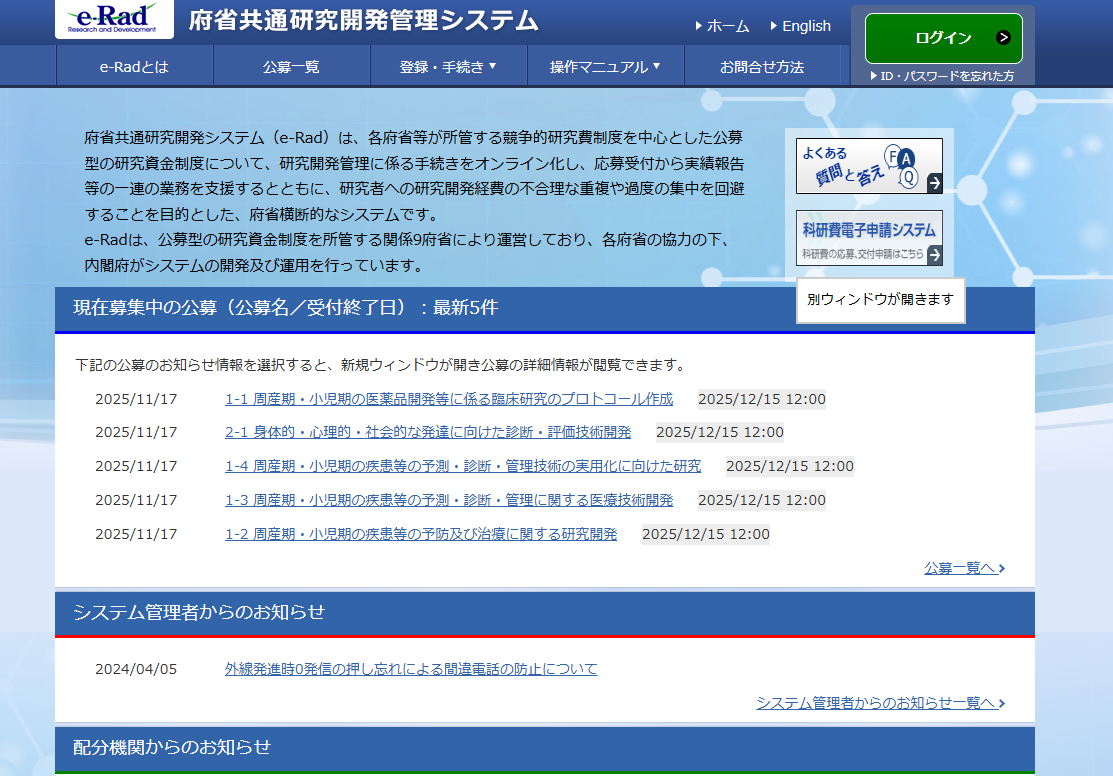The height and width of the screenshot is (776, 1113).
Task: Open 1-3 医療技術開発 call link
Action: click(449, 500)
